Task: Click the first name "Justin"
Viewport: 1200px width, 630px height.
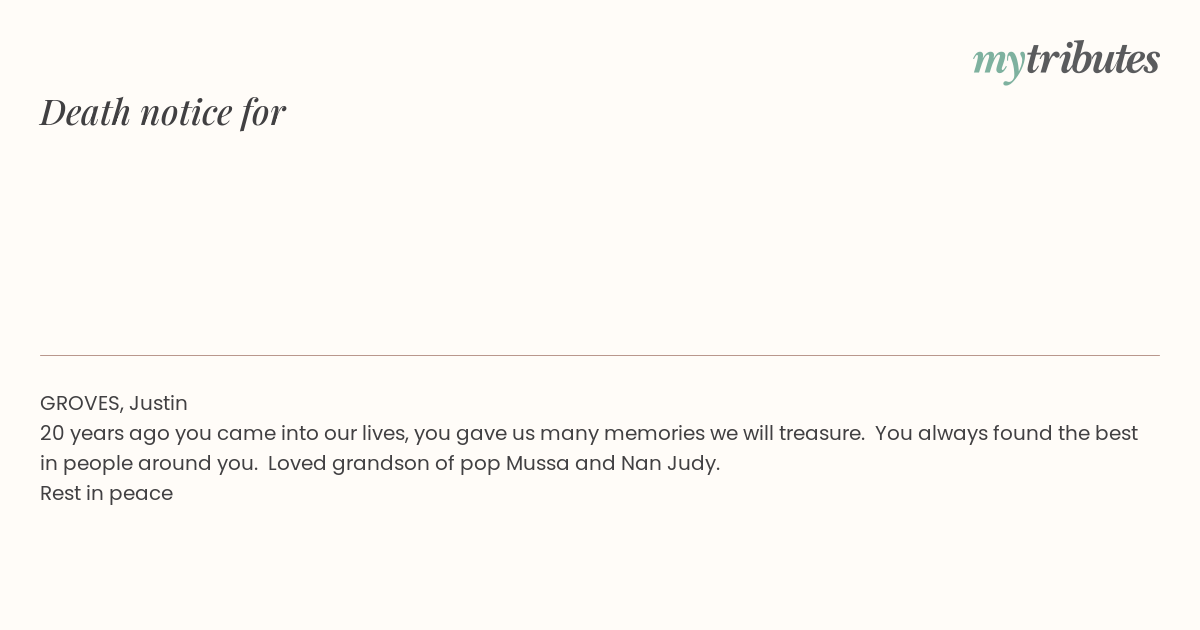Action: coord(158,403)
